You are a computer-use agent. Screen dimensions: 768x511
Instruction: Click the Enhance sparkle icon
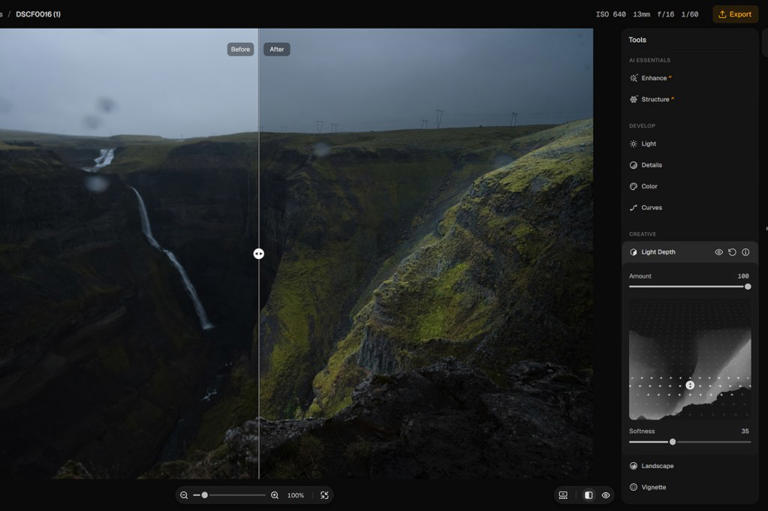pyautogui.click(x=633, y=78)
